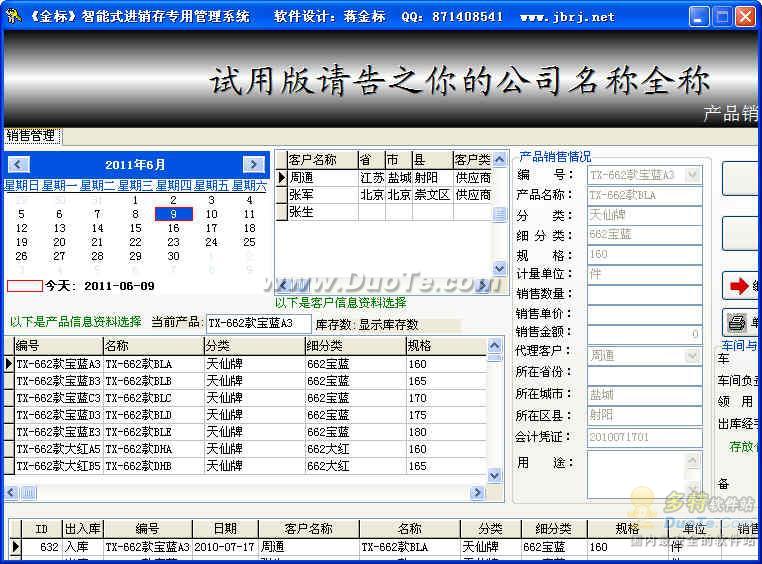Select product row TX-662款大红A5
The width and height of the screenshot is (762, 564).
58,449
